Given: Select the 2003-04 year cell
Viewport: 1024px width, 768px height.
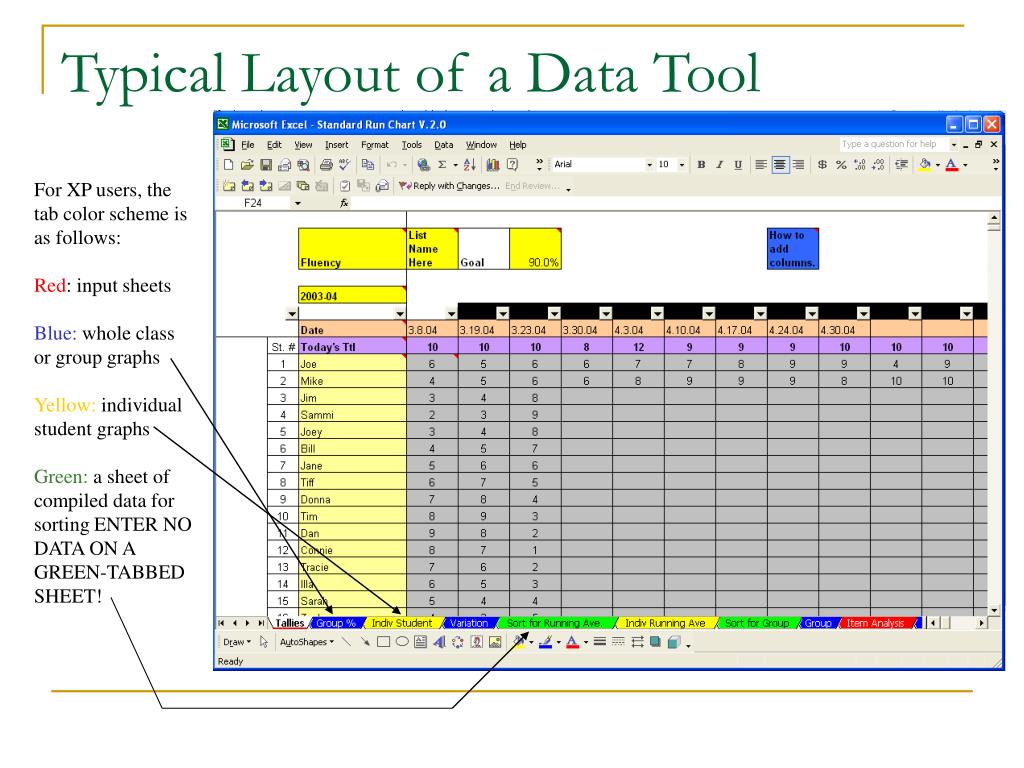Looking at the screenshot, I should coord(352,295).
